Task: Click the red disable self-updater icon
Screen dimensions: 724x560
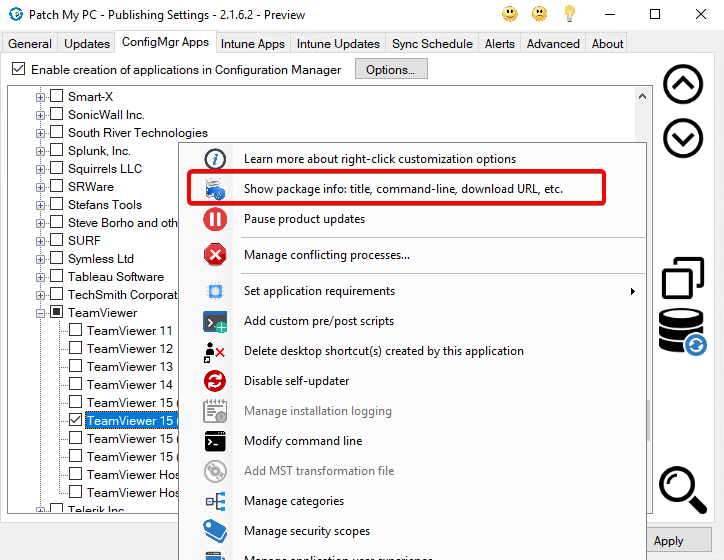Action: [215, 381]
